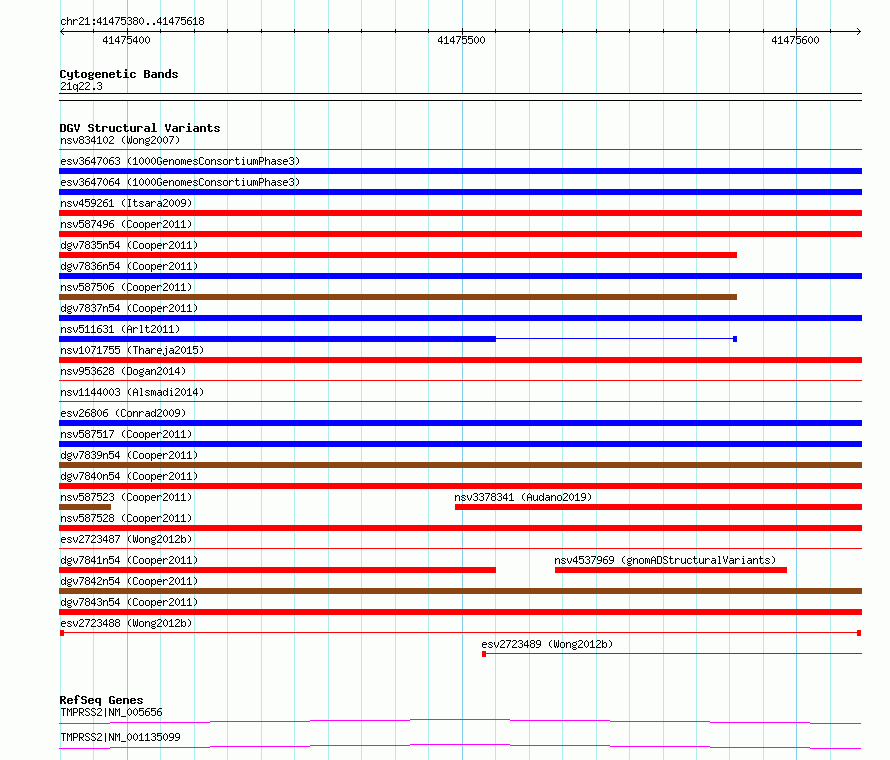This screenshot has width=890, height=760.
Task: Select the esv2723488 (Wong2012b) label
Action: [126, 623]
